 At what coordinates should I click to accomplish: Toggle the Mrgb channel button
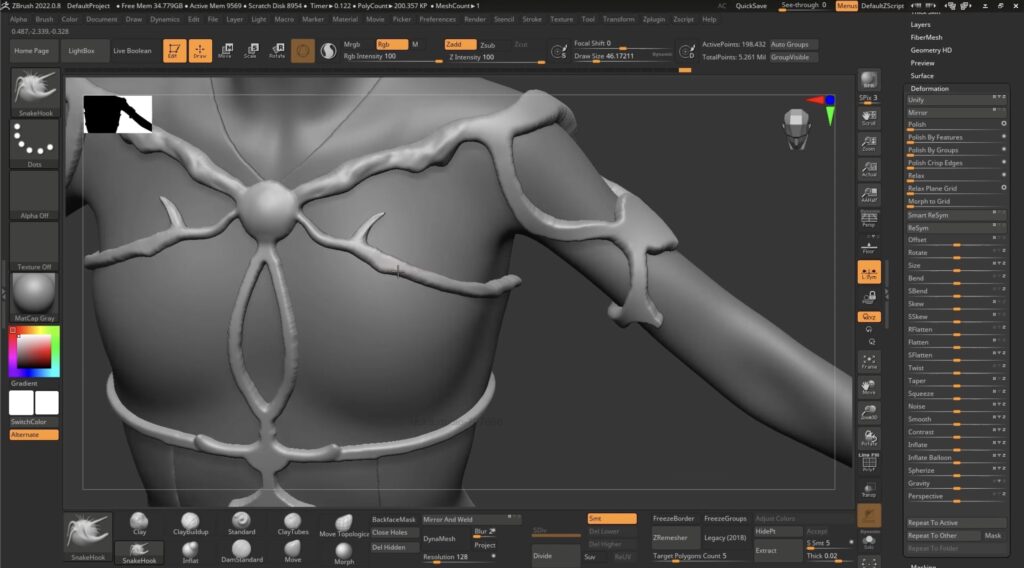352,45
